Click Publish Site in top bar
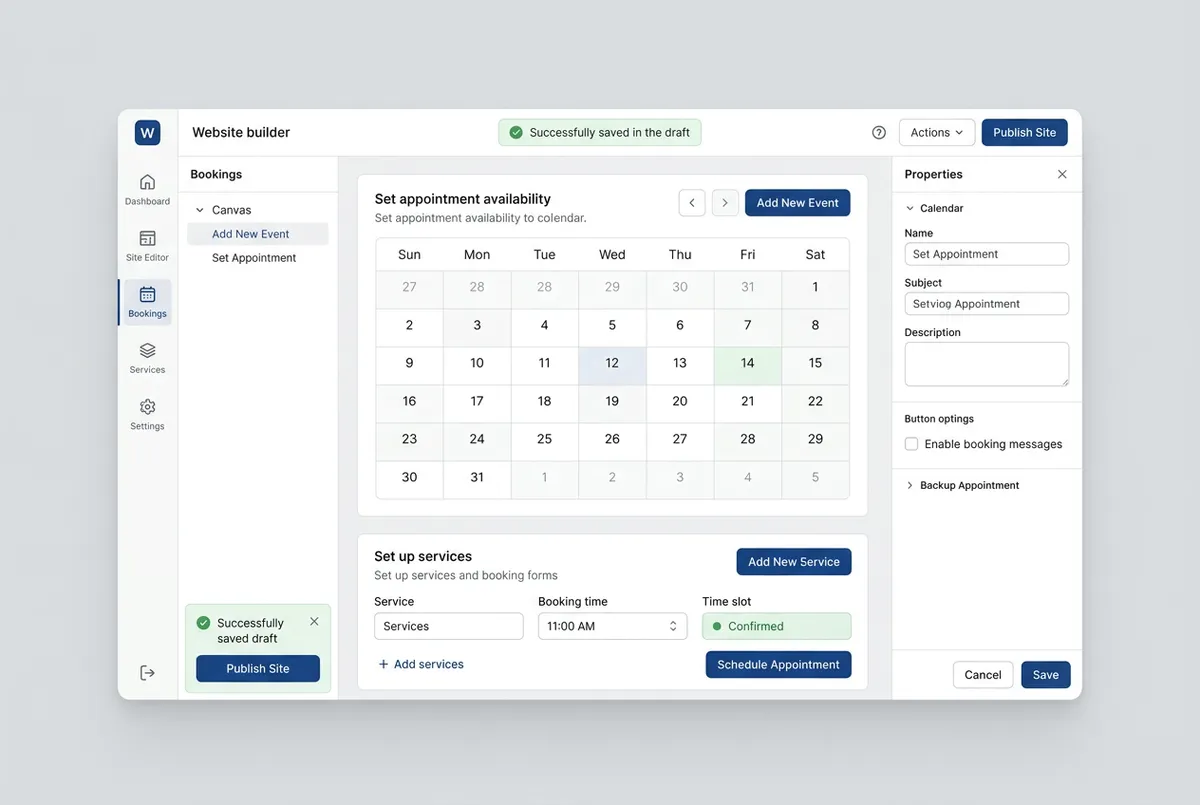Image resolution: width=1200 pixels, height=805 pixels. (1025, 132)
